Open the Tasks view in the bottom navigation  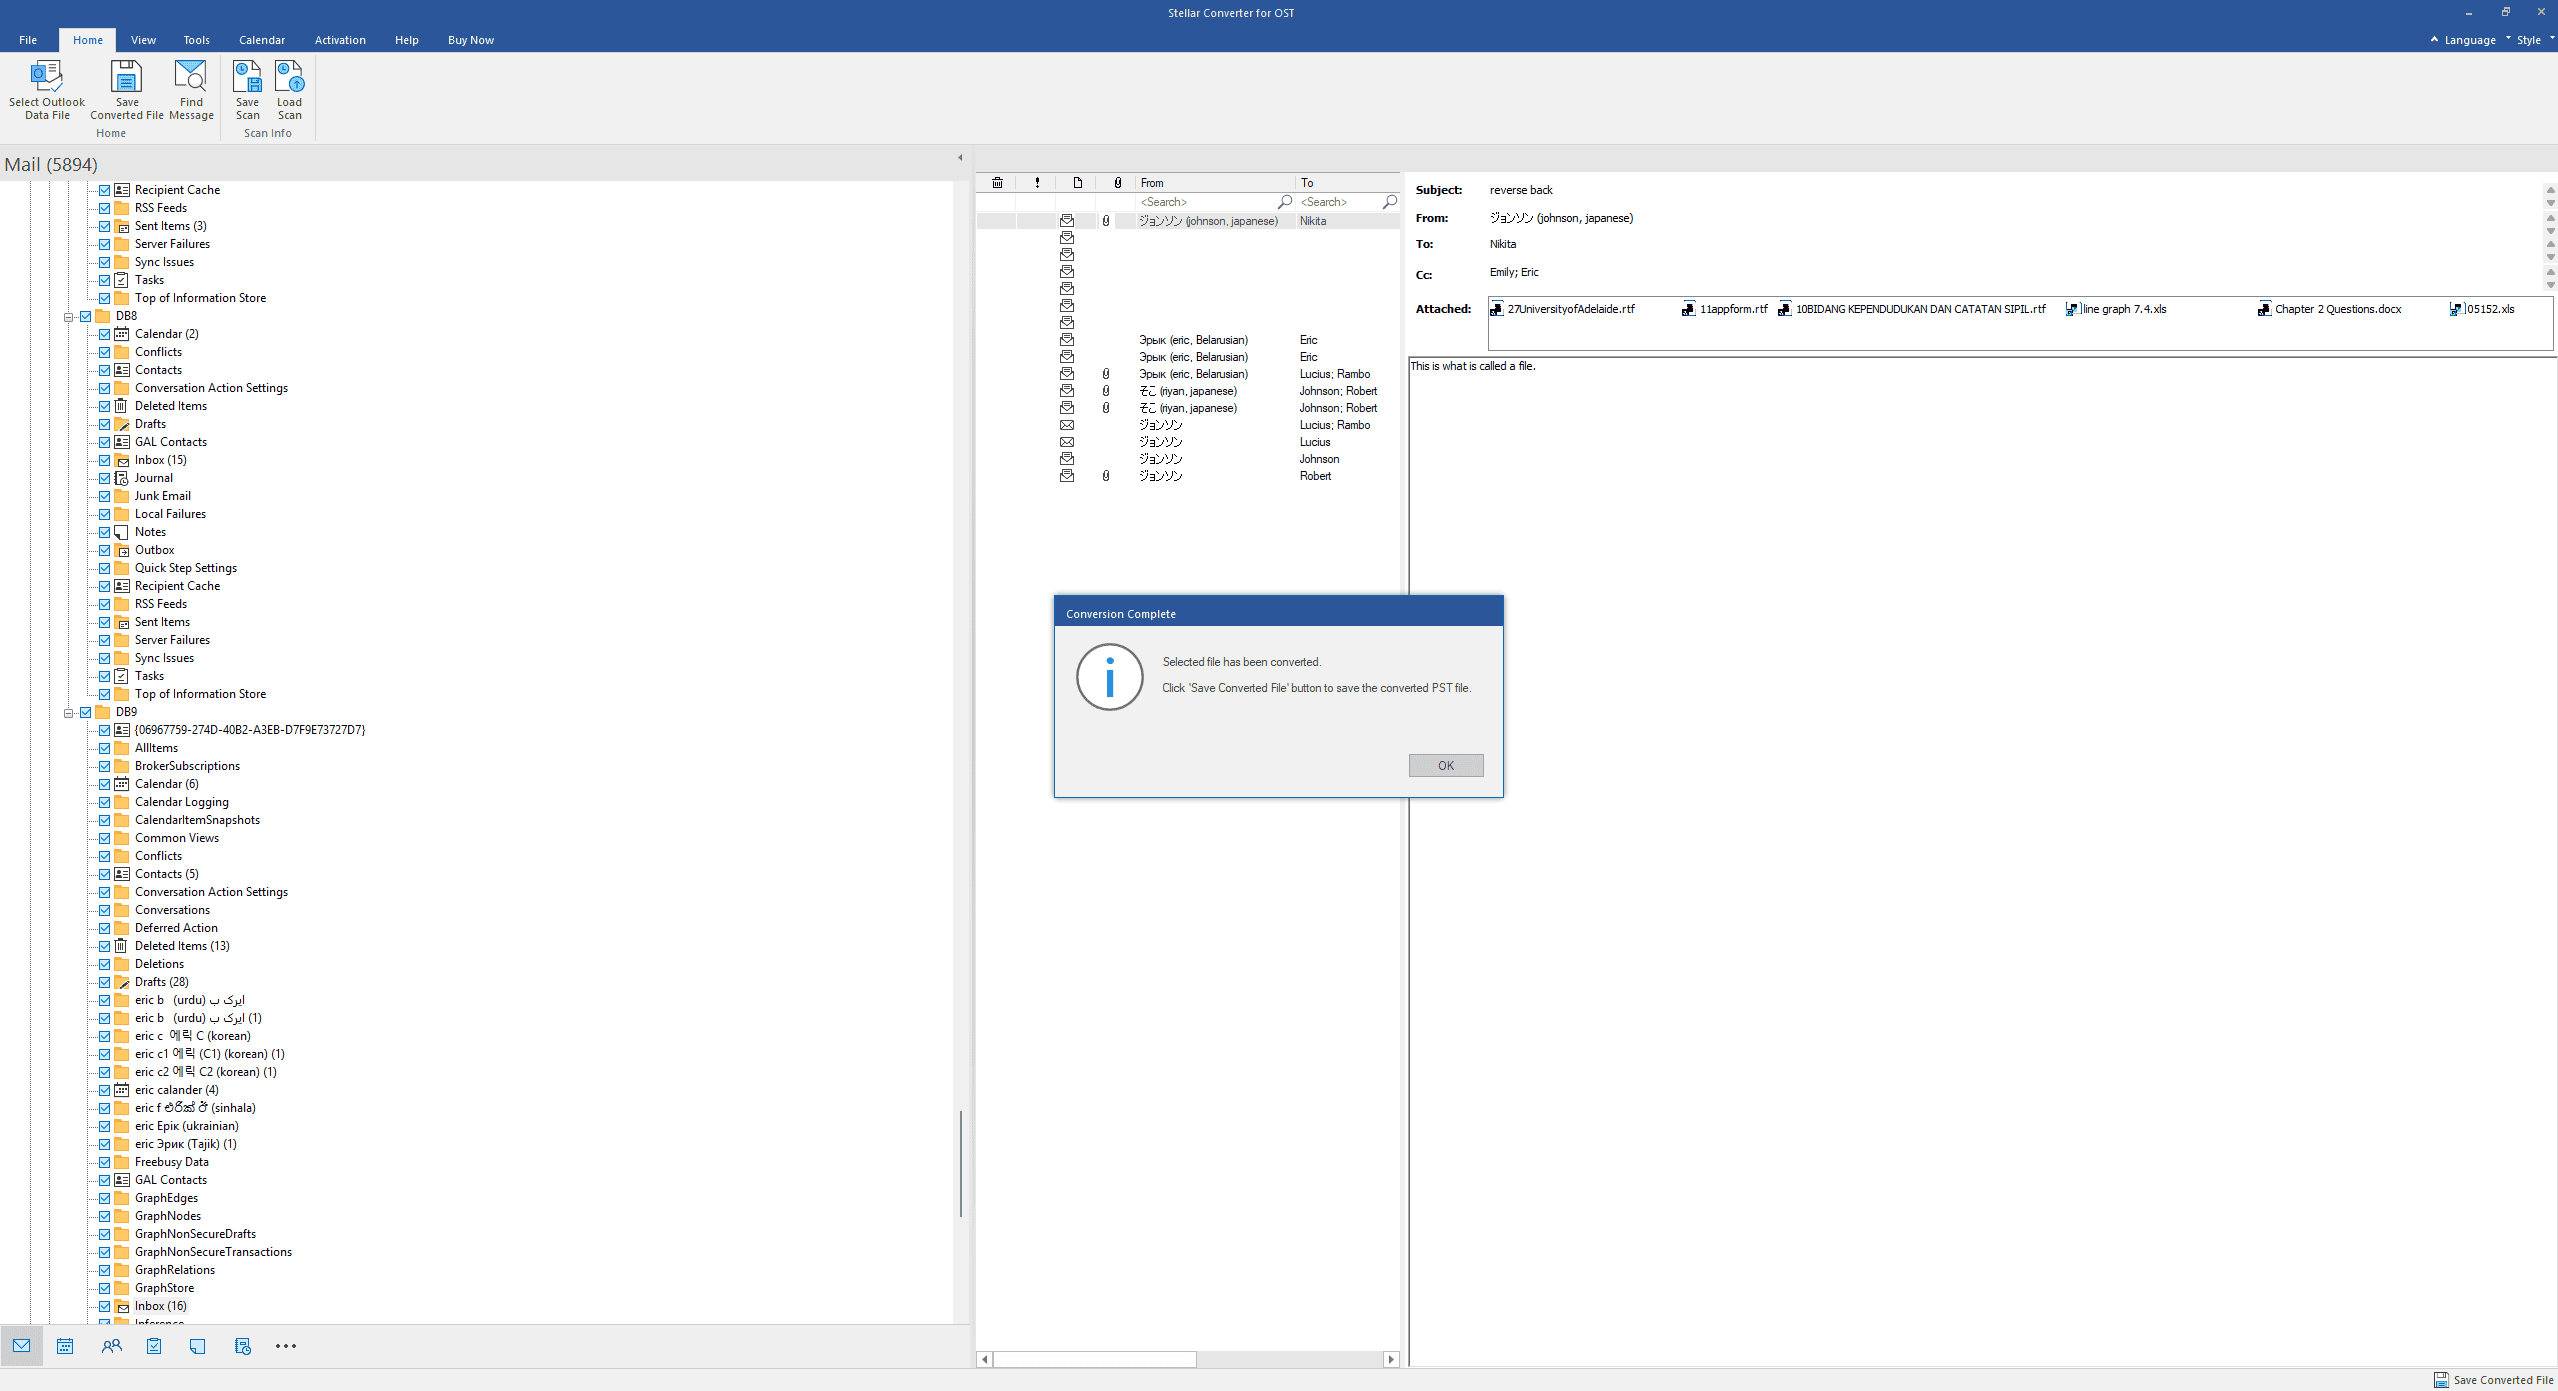pos(154,1346)
